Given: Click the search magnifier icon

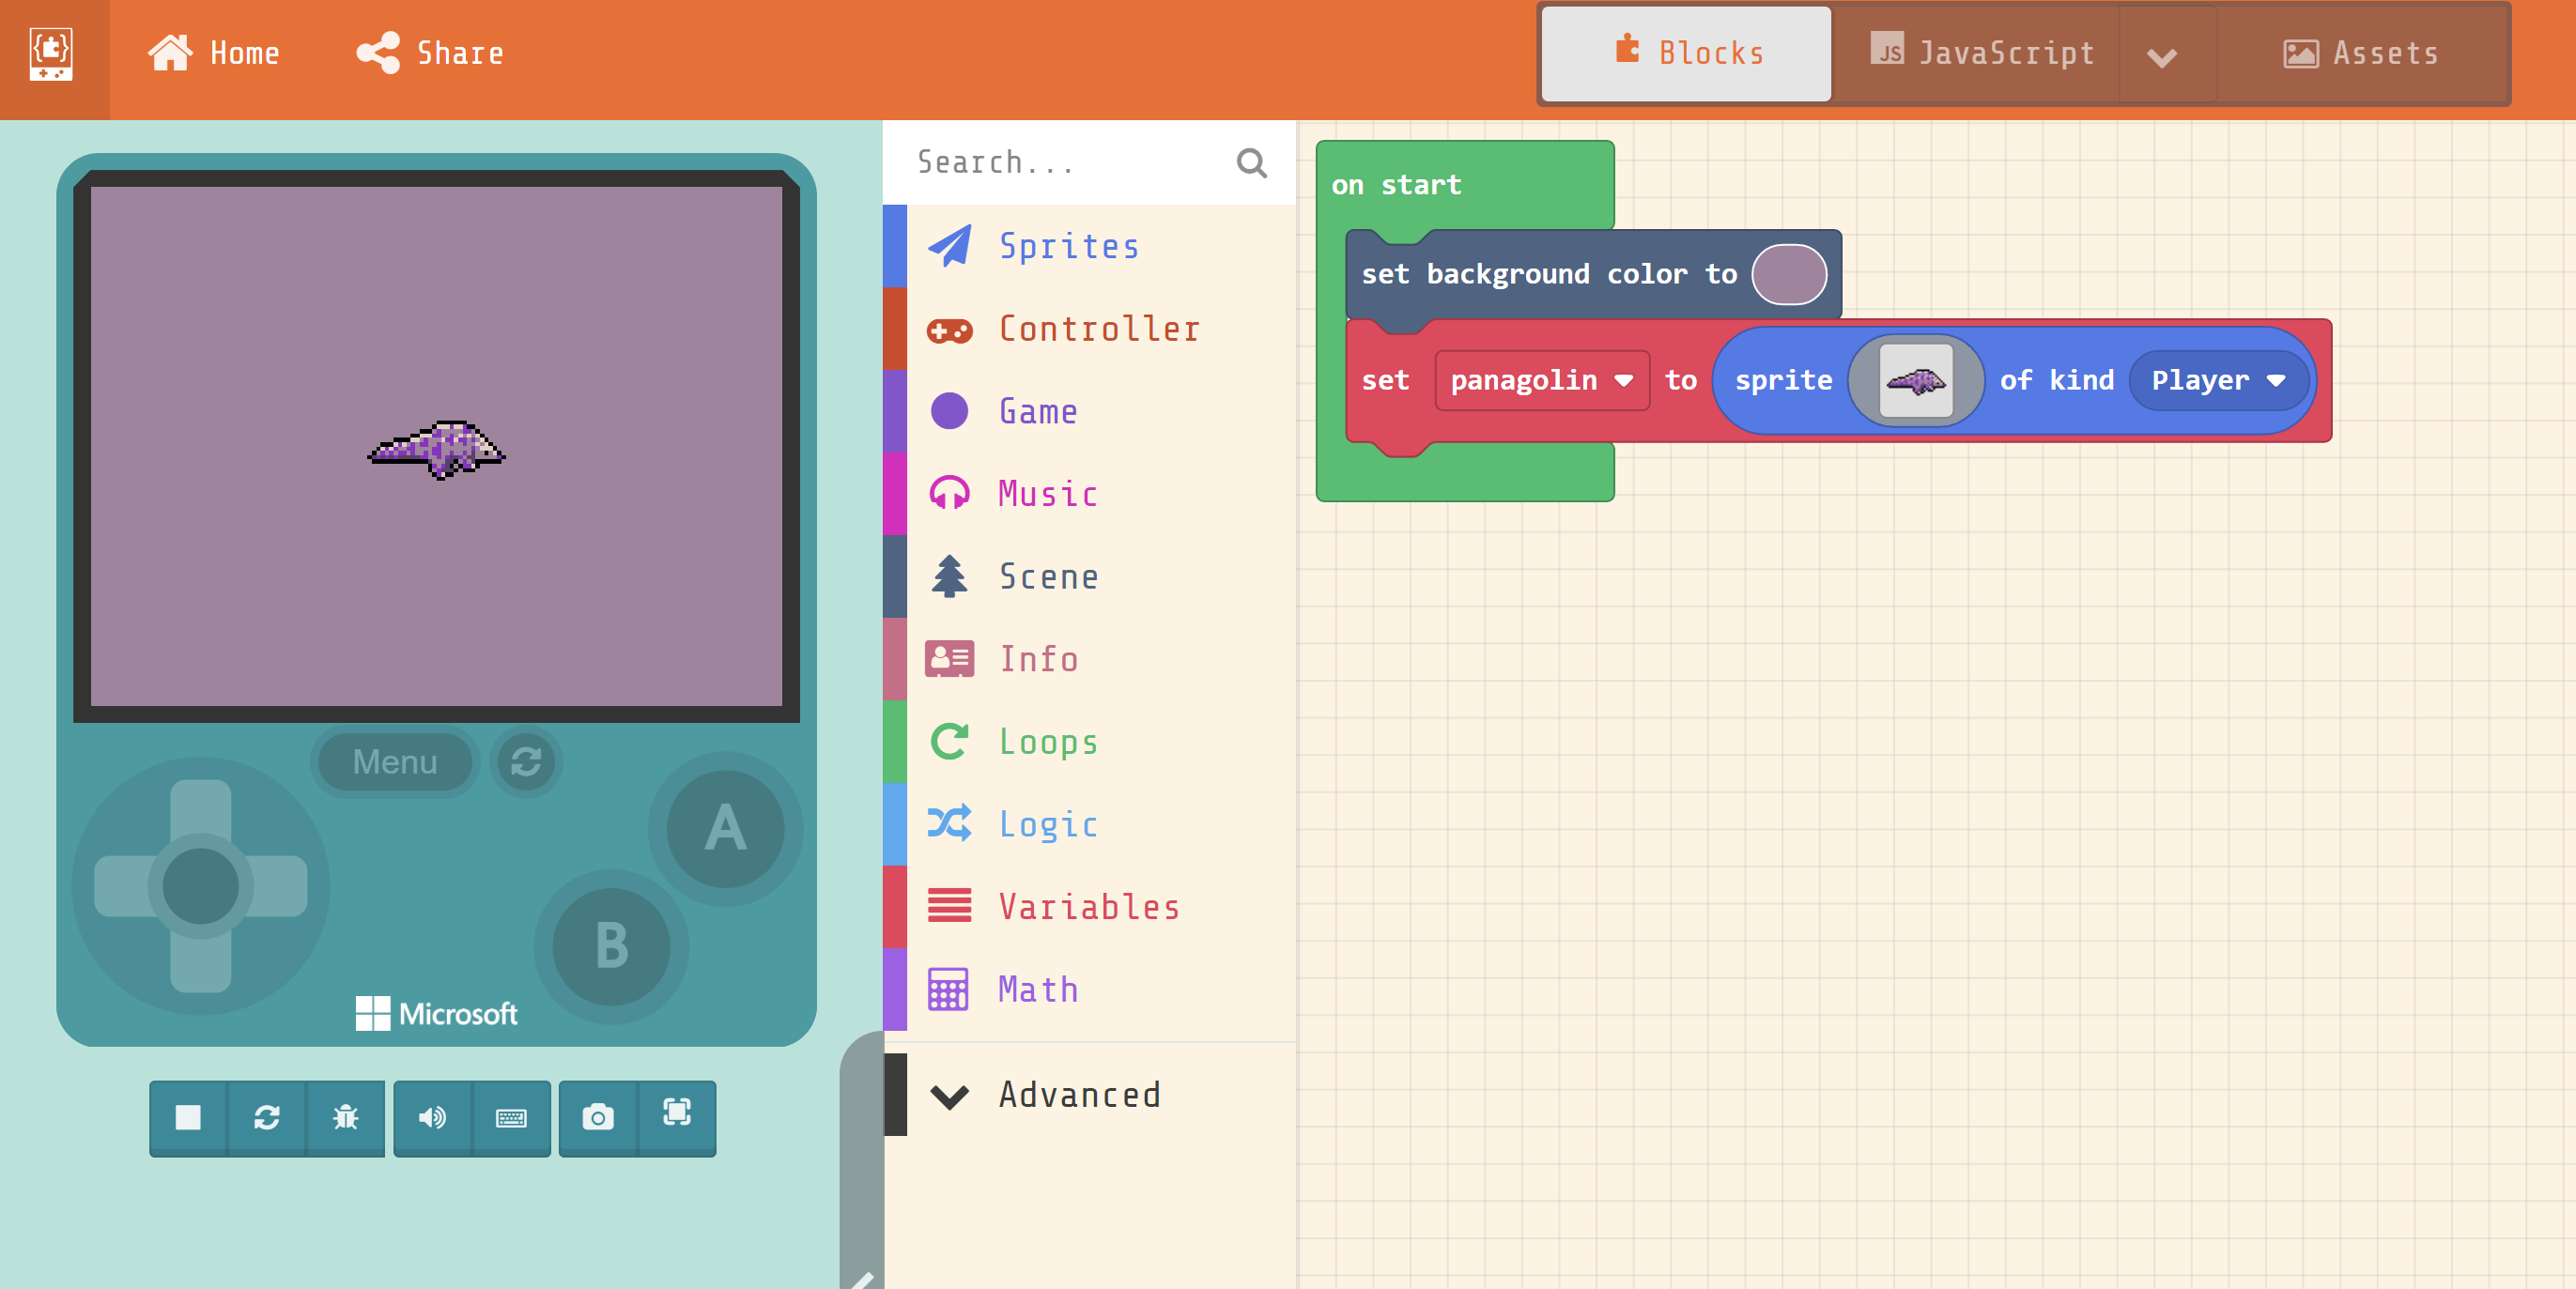Looking at the screenshot, I should point(1251,162).
